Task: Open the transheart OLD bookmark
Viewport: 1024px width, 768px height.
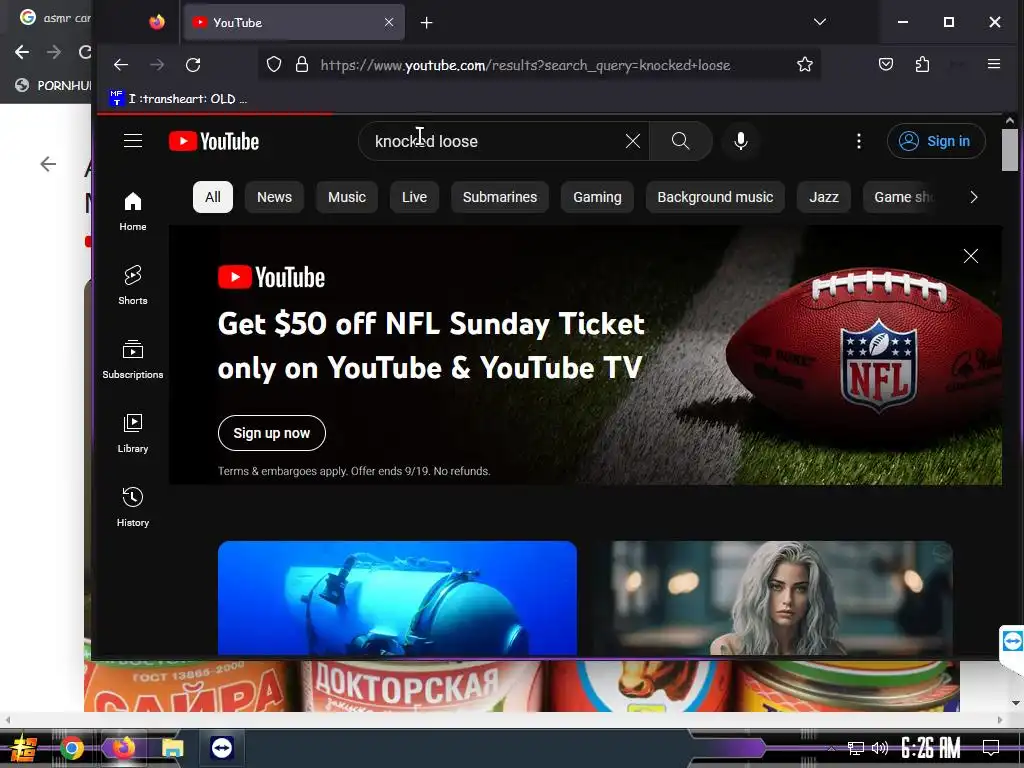Action: (178, 99)
